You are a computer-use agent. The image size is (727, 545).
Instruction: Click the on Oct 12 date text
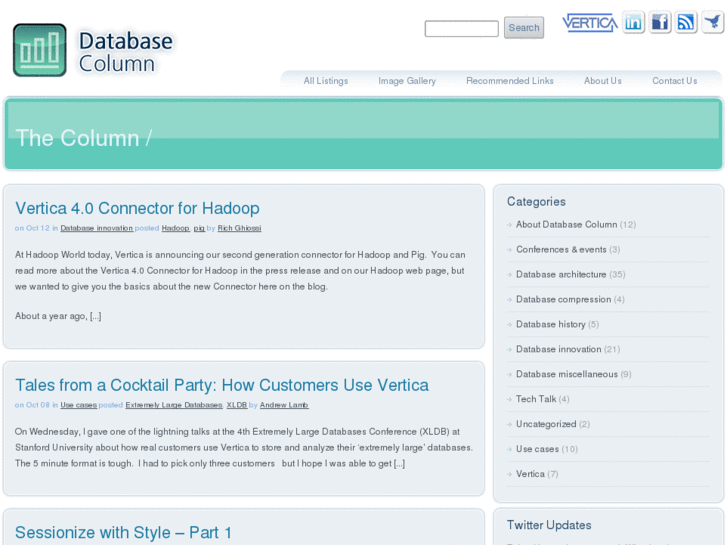tap(32, 228)
